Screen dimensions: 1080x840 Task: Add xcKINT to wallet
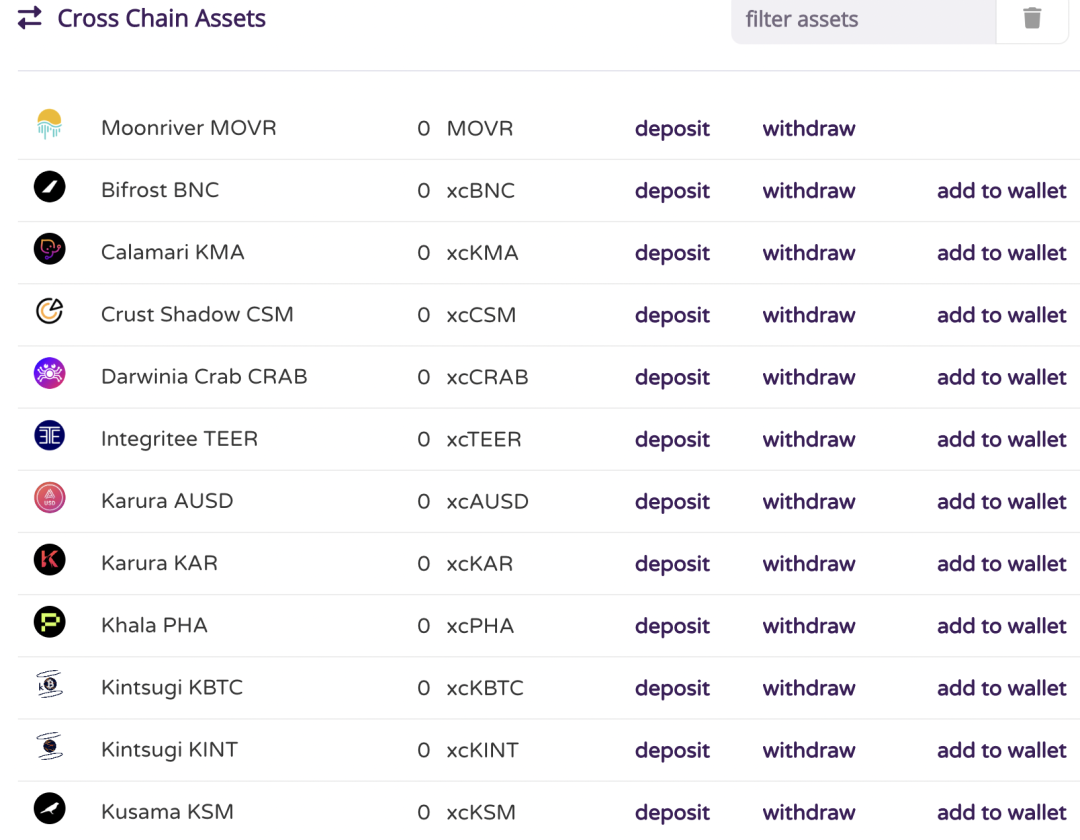coord(1001,750)
